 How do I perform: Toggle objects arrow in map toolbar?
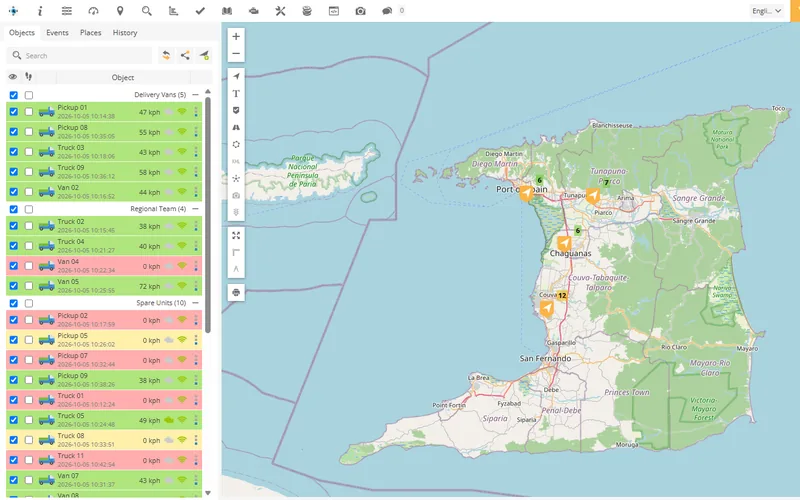pos(236,76)
